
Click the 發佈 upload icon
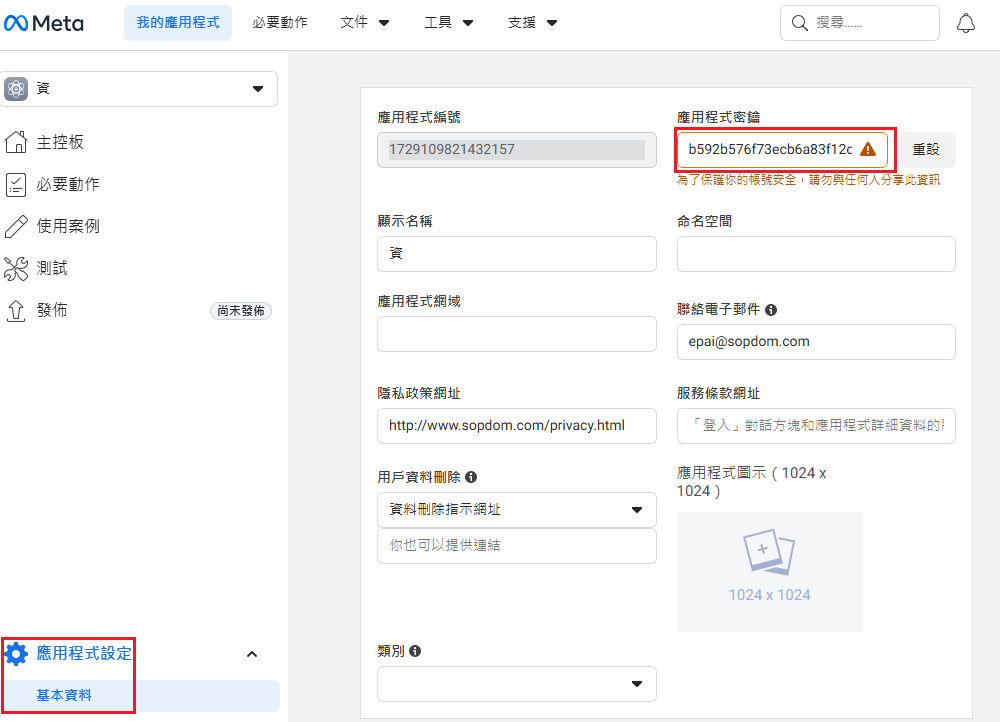(16, 311)
